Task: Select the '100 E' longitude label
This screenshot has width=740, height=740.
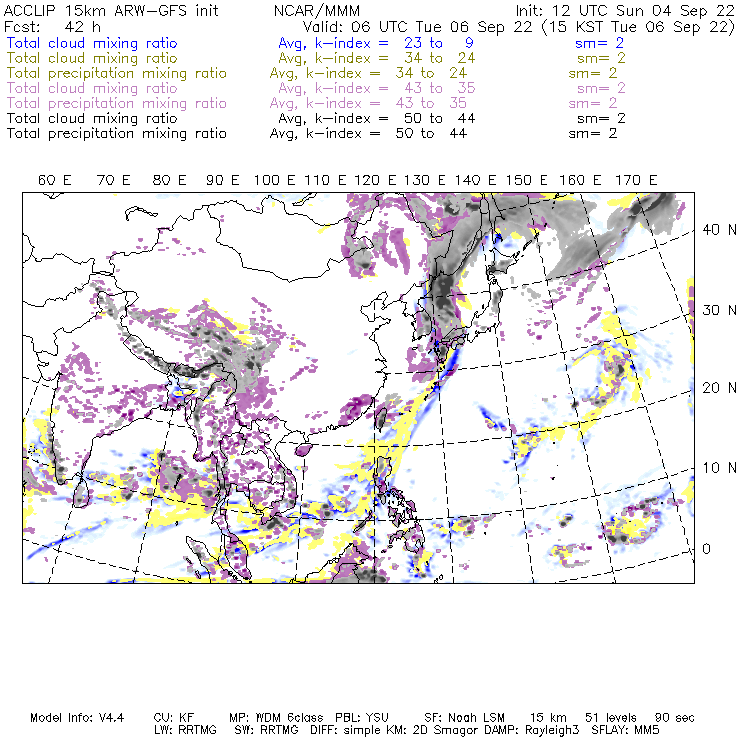Action: coord(275,180)
